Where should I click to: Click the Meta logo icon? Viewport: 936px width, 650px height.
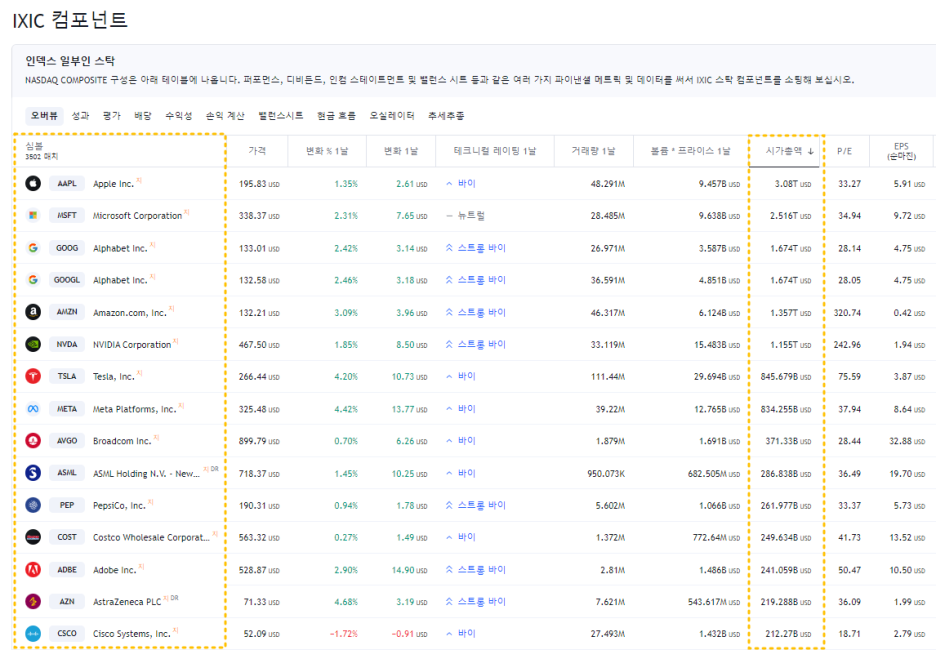click(33, 409)
